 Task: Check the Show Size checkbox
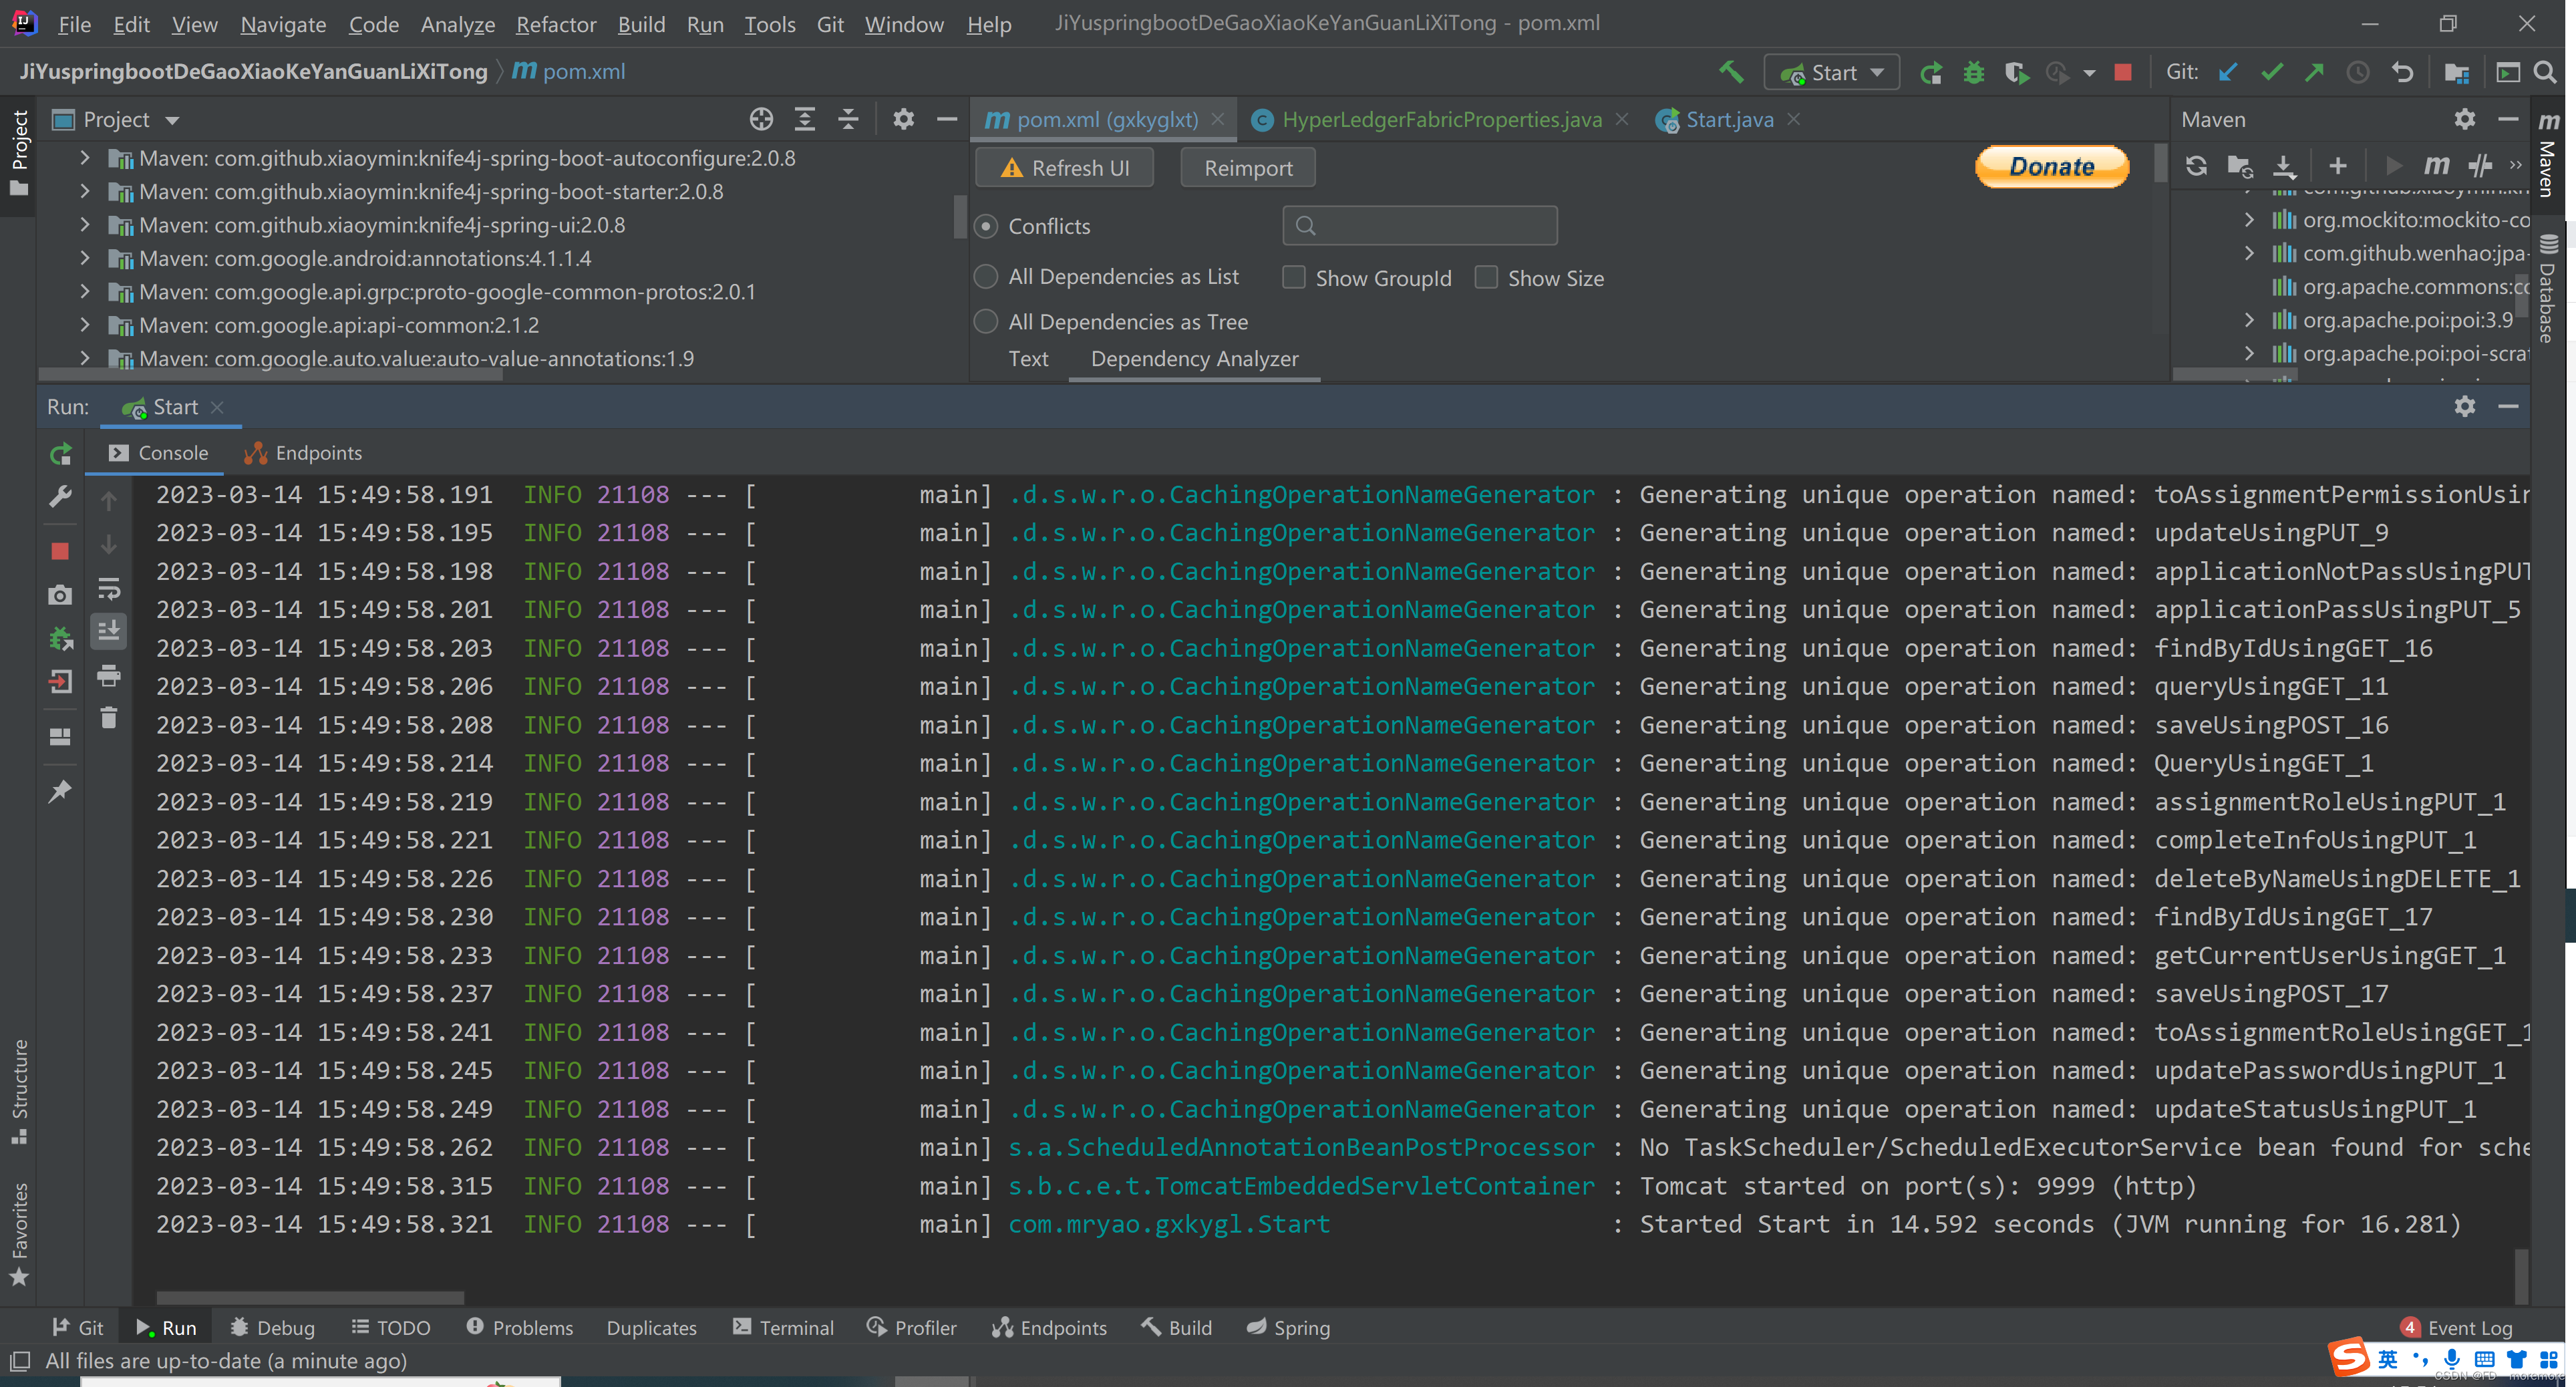coord(1486,278)
